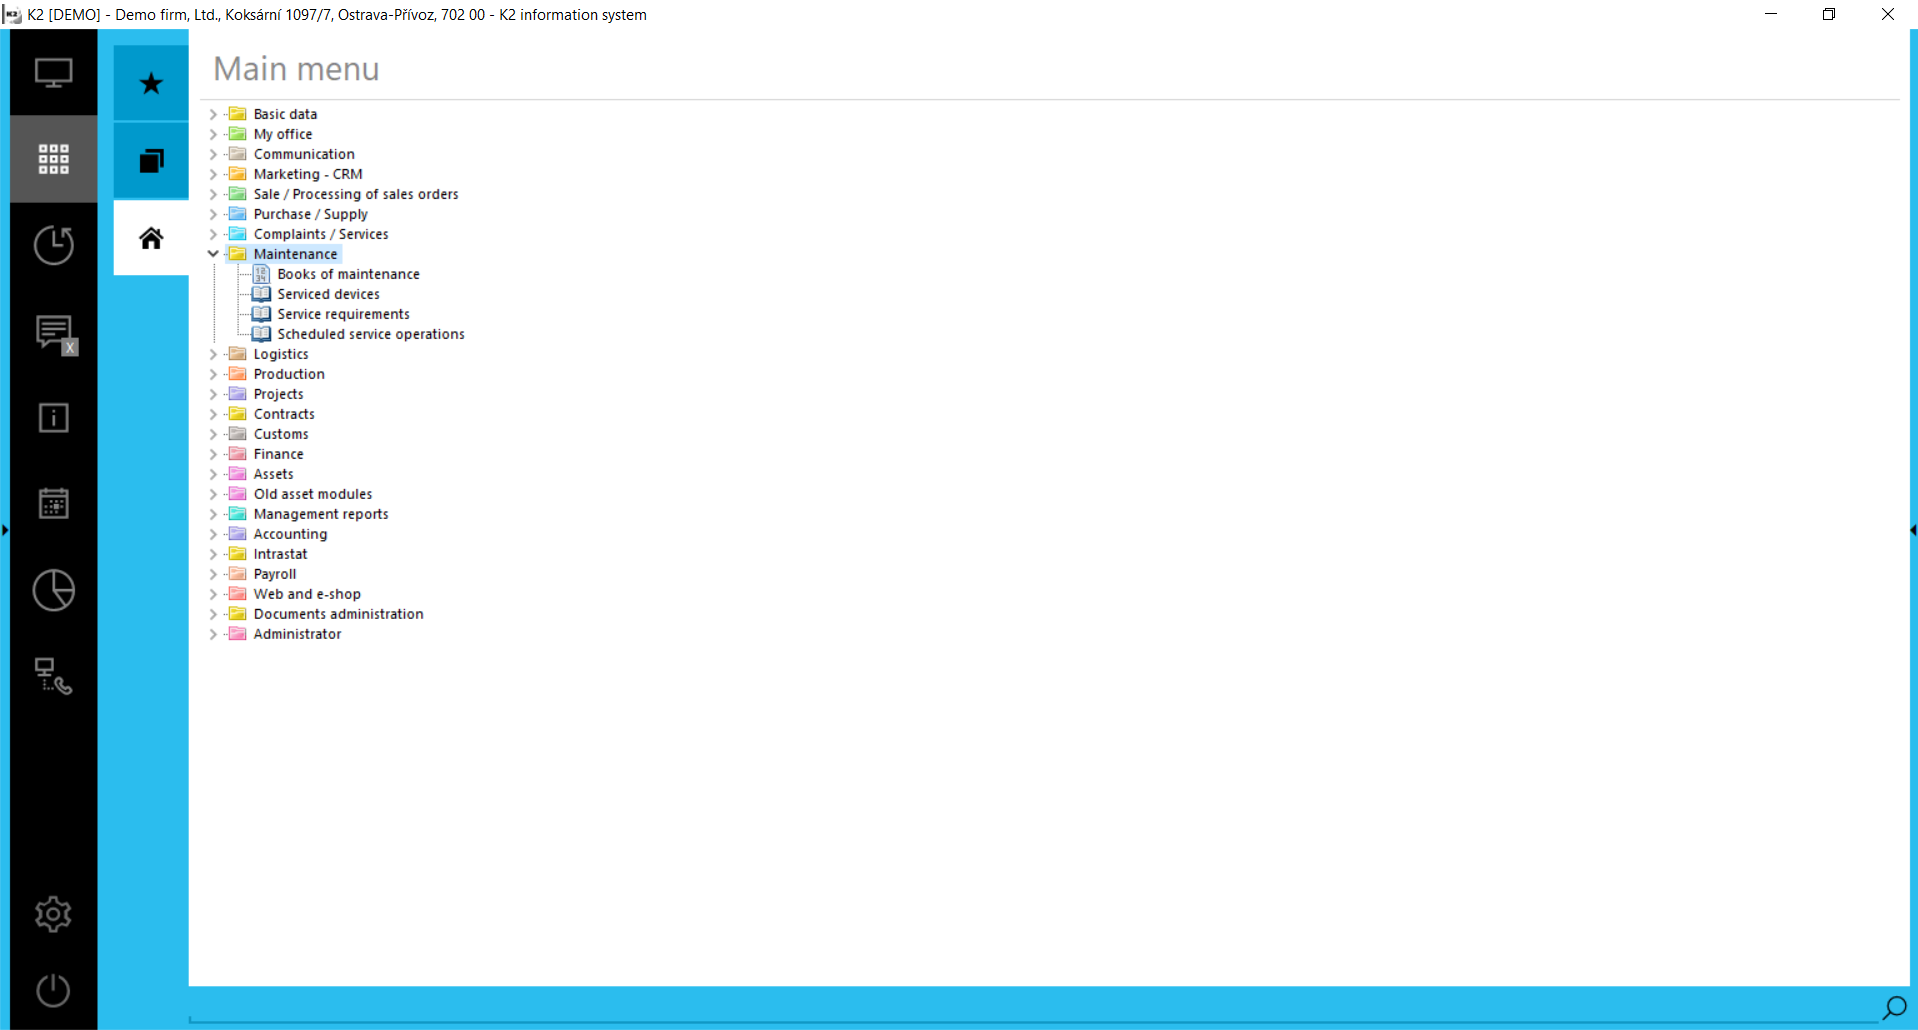Expand the Marketing - CRM folder
Image resolution: width=1918 pixels, height=1030 pixels.
tap(213, 174)
